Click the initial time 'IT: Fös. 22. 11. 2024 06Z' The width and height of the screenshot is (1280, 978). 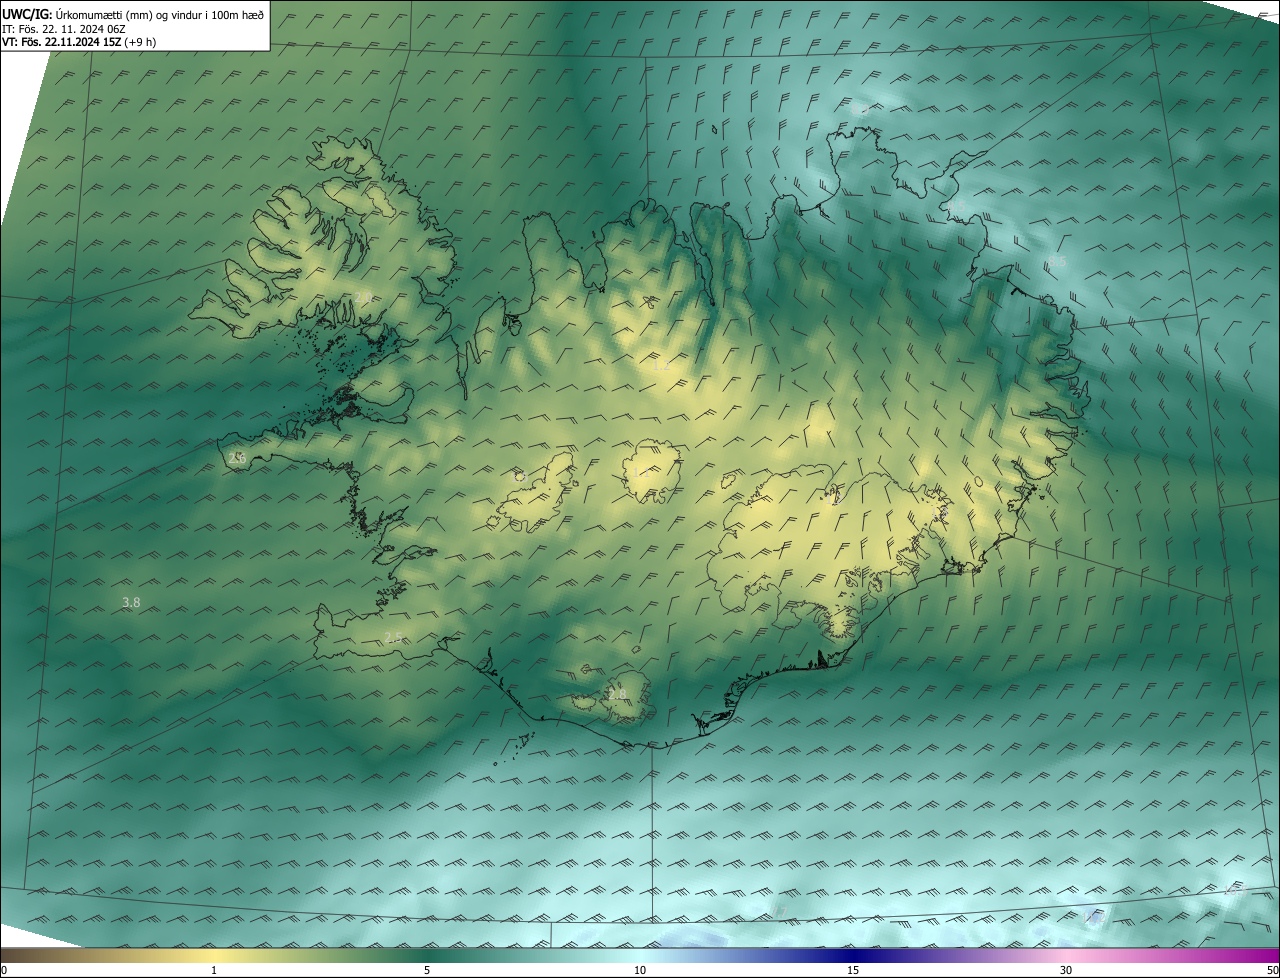point(64,28)
